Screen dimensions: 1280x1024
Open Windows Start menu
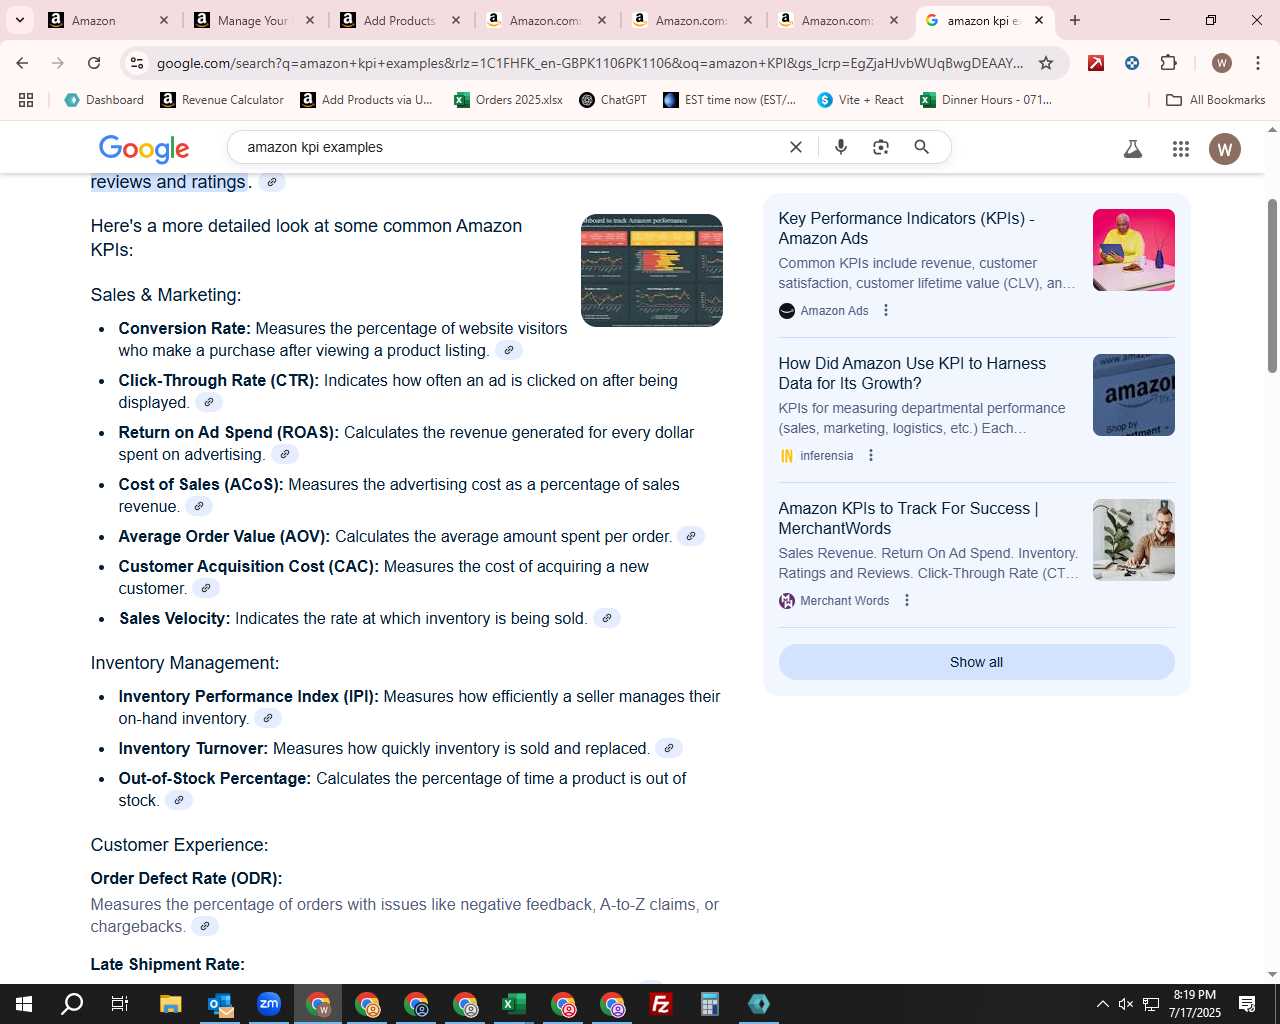pos(24,1004)
